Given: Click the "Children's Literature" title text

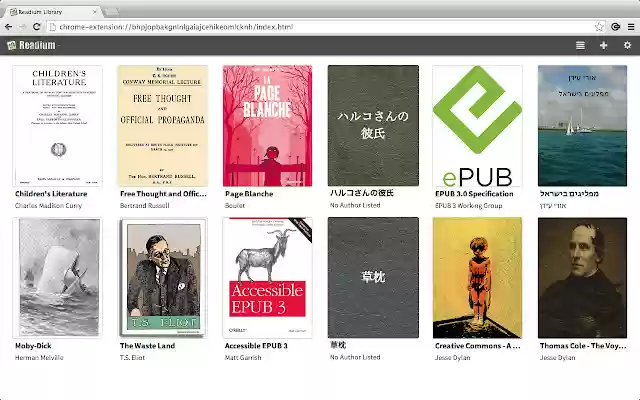Looking at the screenshot, I should tap(51, 194).
